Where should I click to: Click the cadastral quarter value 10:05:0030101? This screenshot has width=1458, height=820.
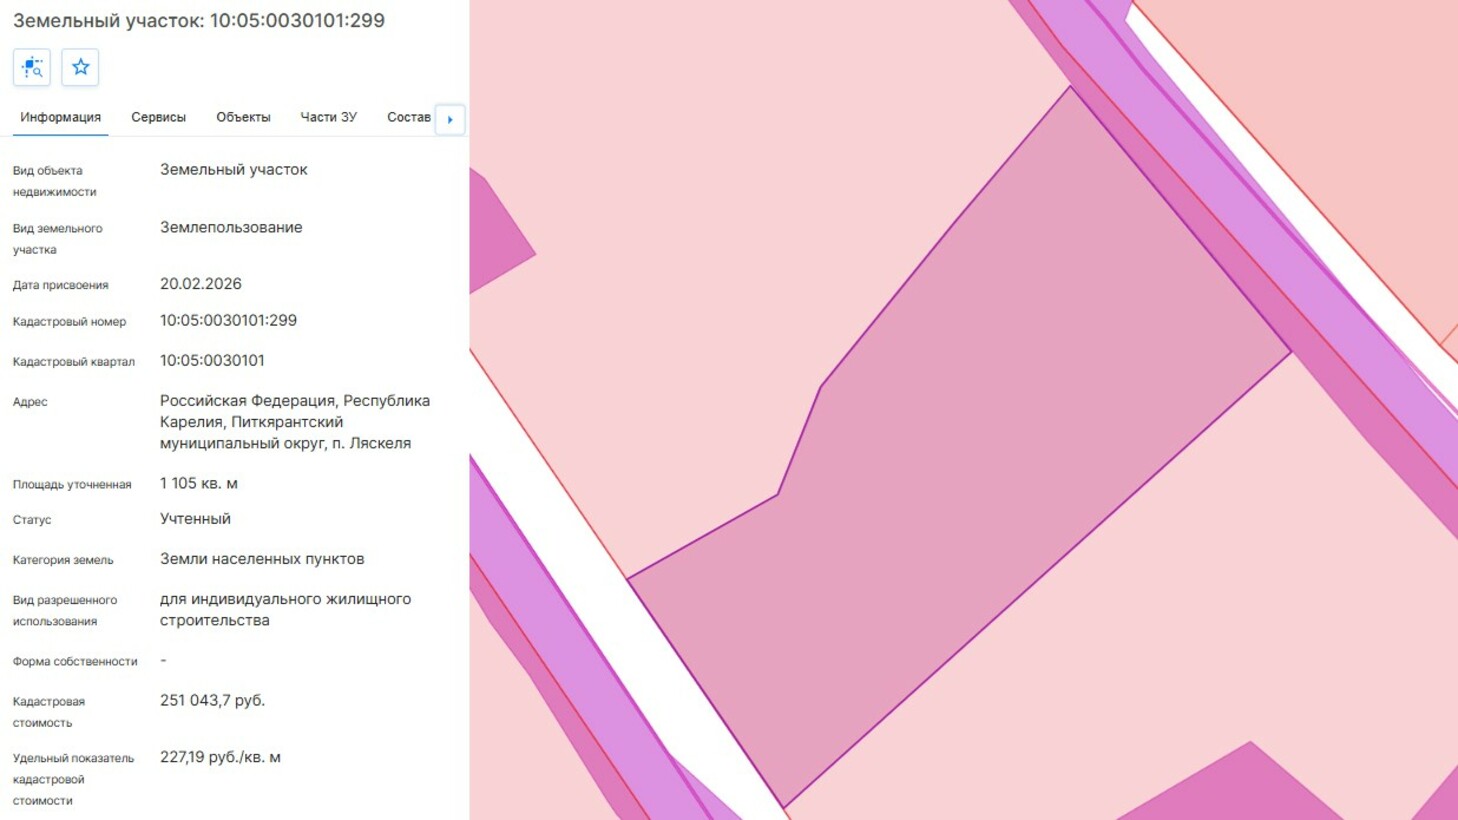pyautogui.click(x=212, y=360)
